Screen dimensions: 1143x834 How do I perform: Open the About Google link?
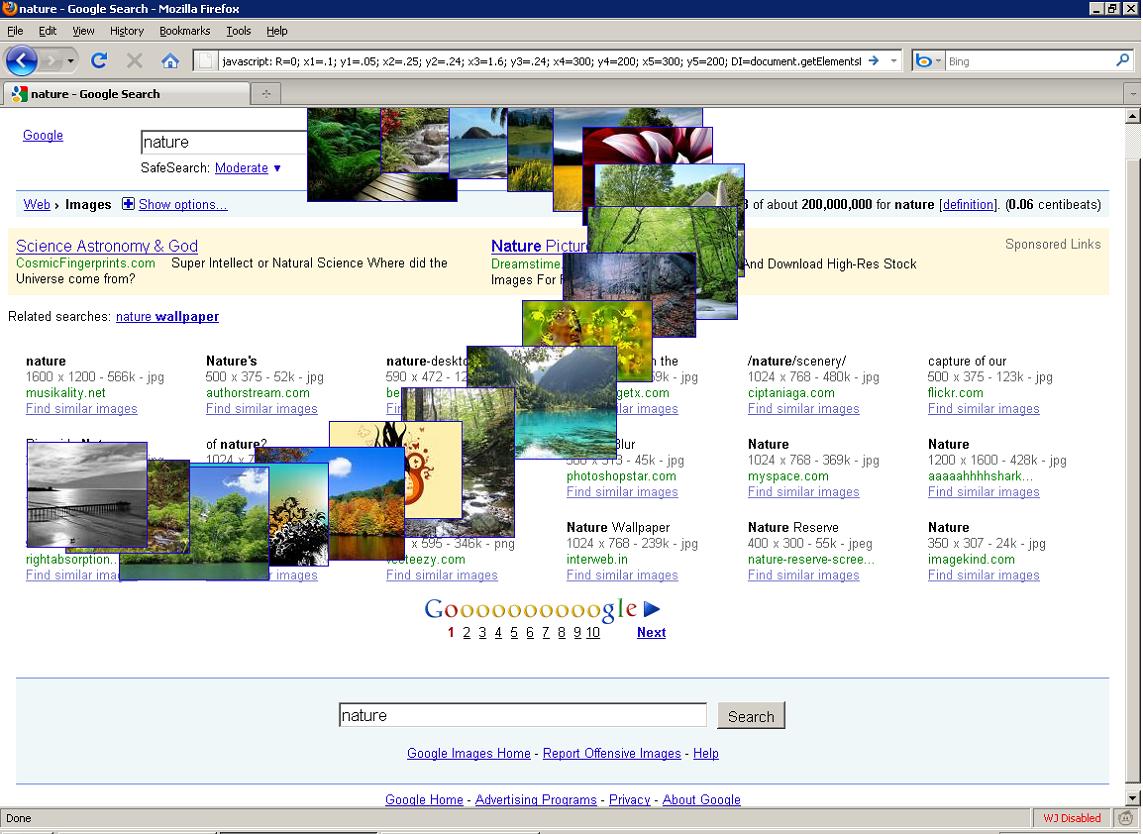(701, 800)
